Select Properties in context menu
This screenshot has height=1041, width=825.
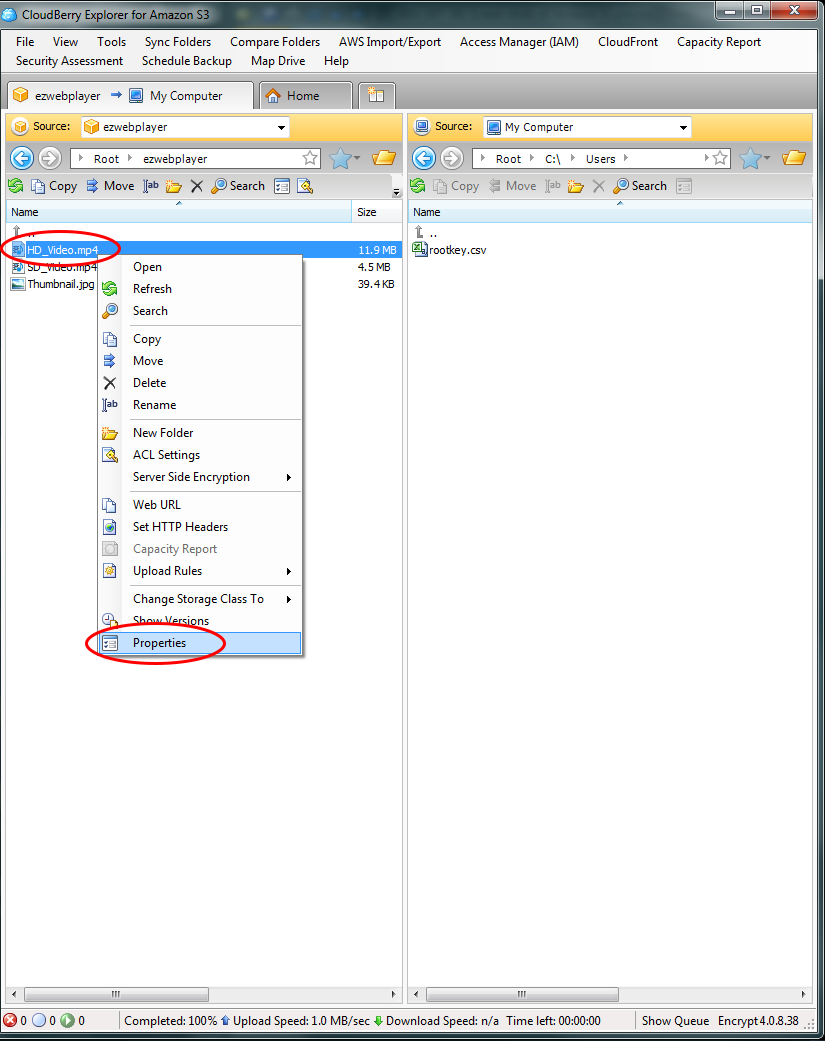coord(200,643)
